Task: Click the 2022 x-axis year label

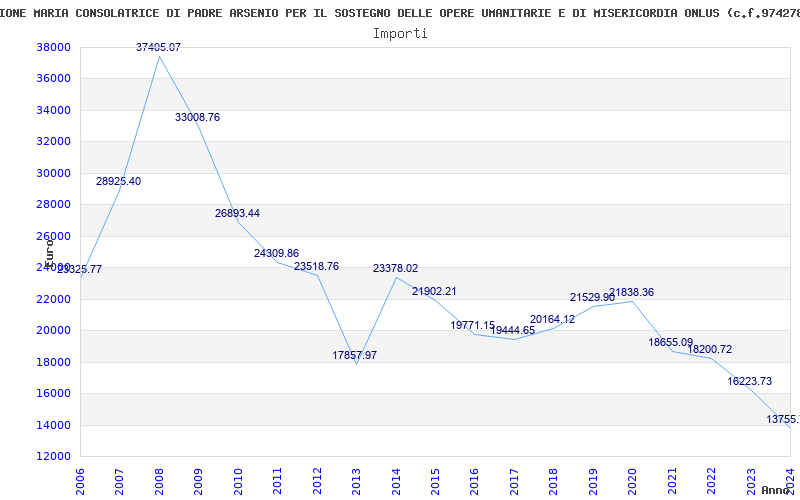Action: pos(712,482)
